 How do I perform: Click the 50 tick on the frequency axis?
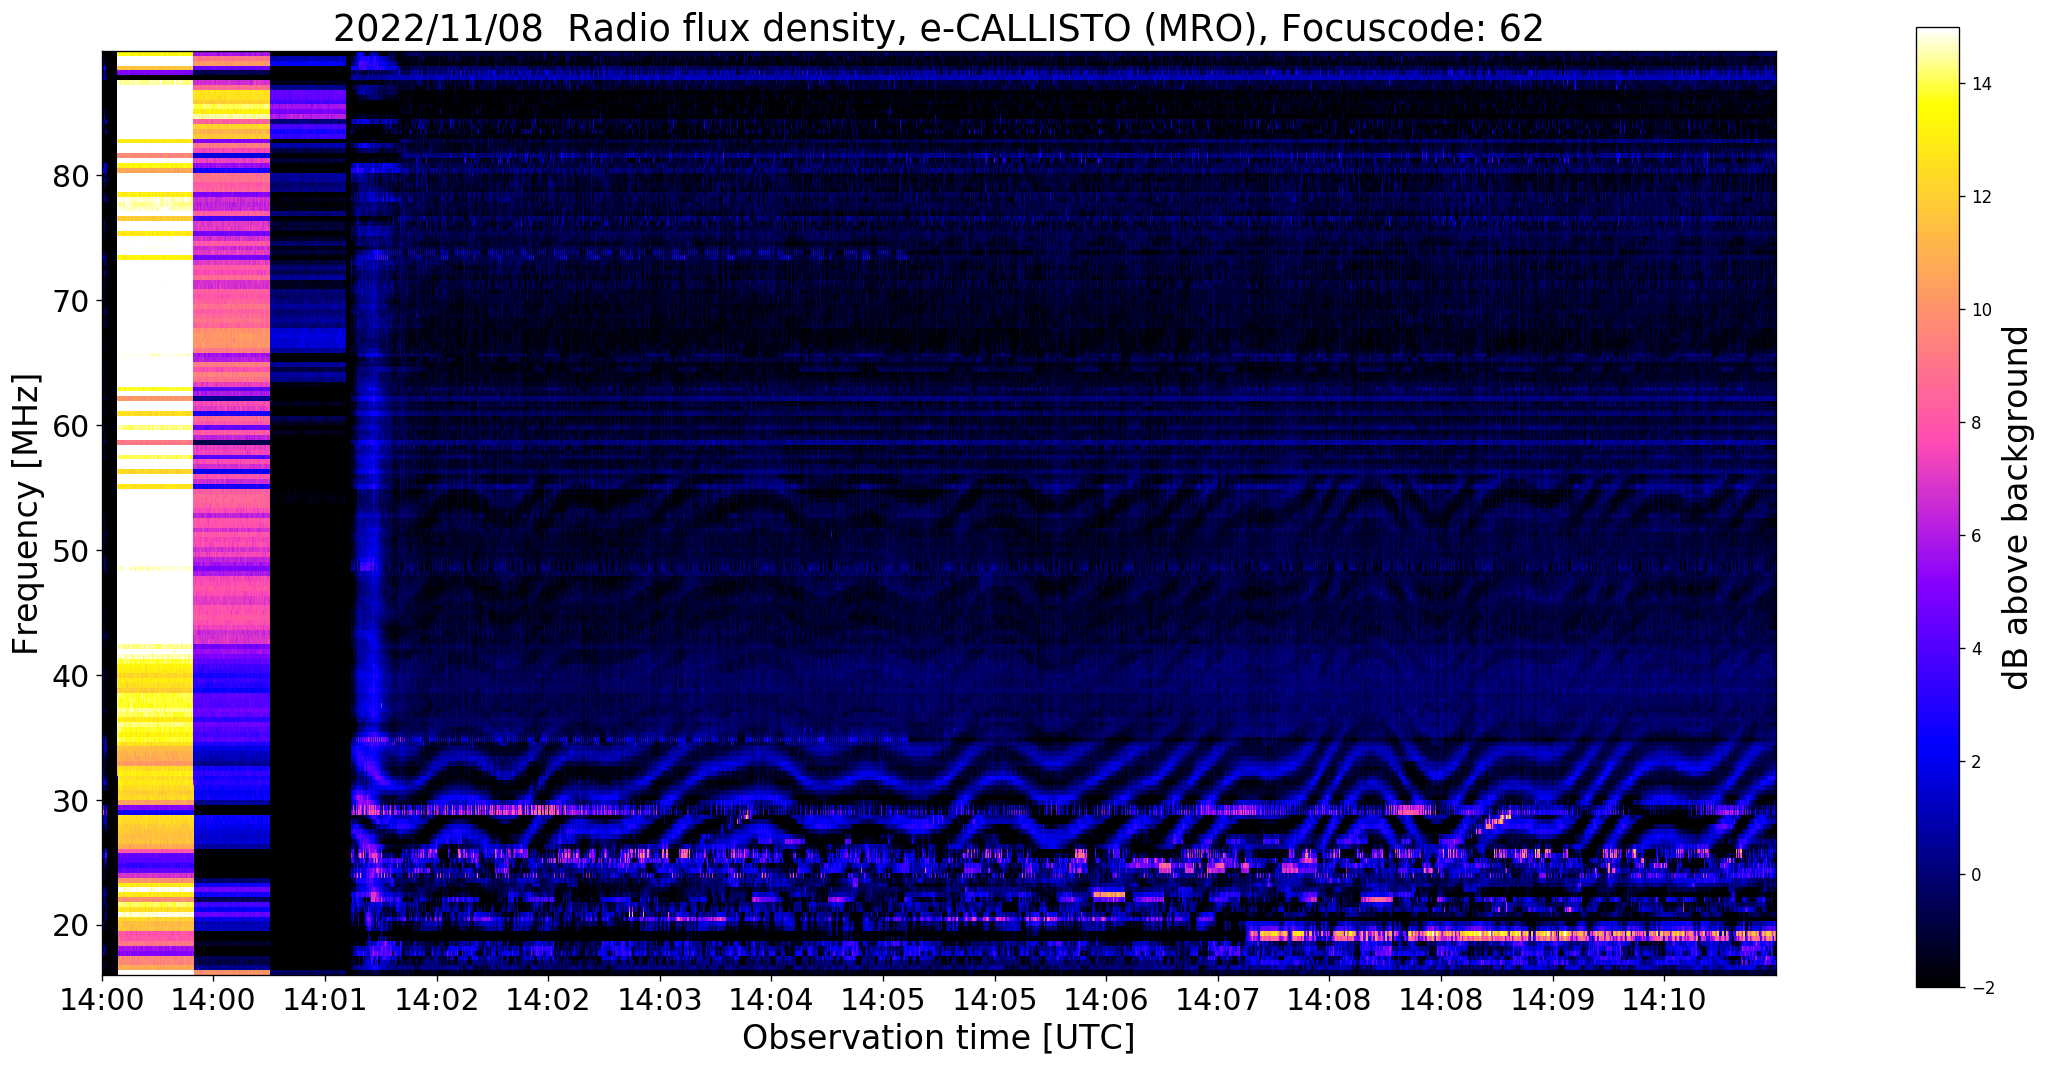(x=70, y=552)
